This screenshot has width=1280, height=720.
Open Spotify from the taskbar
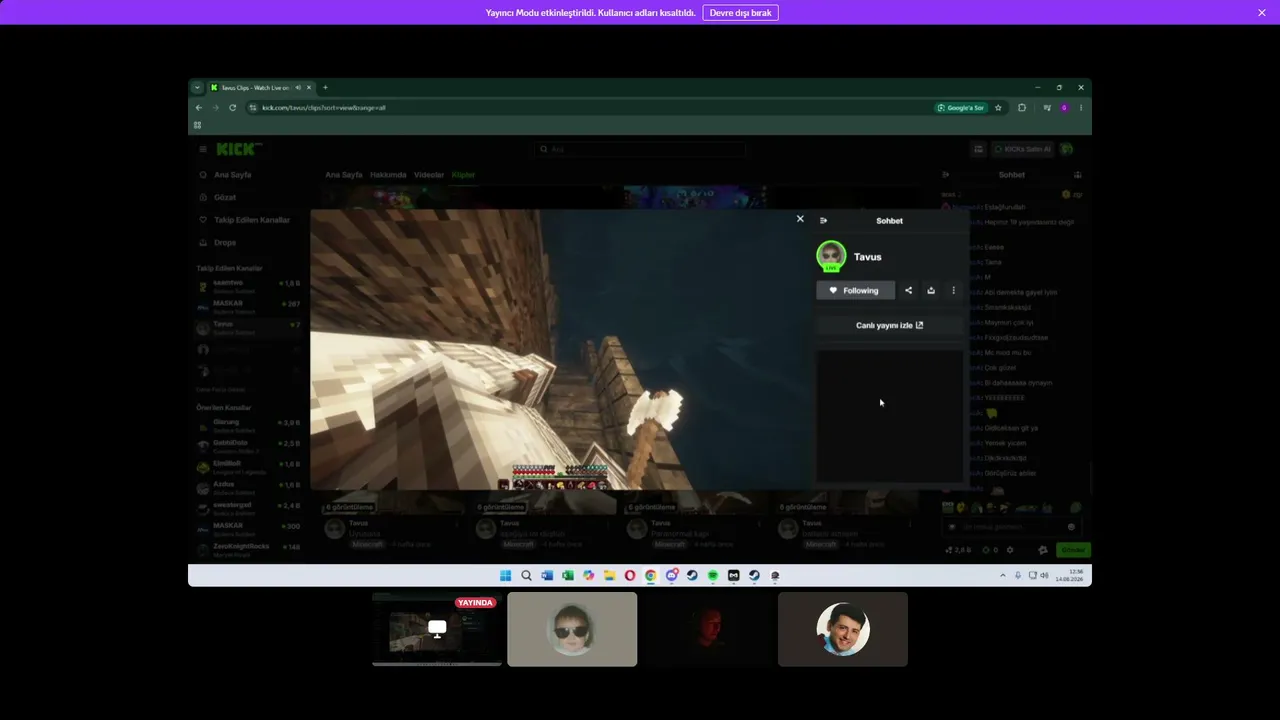713,575
